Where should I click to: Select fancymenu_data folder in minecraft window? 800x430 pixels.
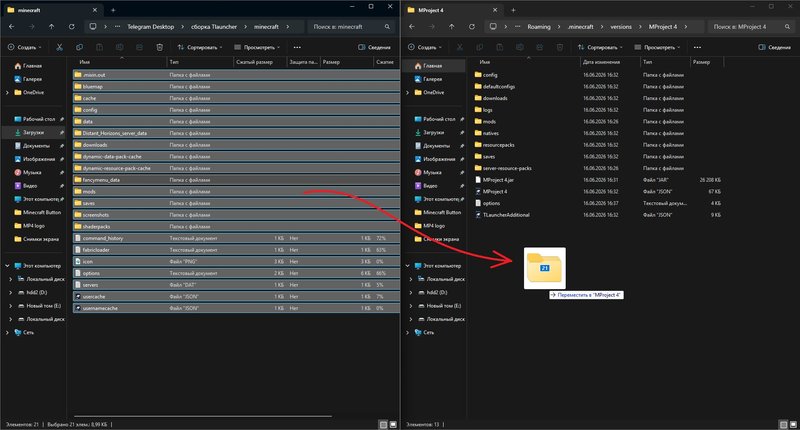236,180
